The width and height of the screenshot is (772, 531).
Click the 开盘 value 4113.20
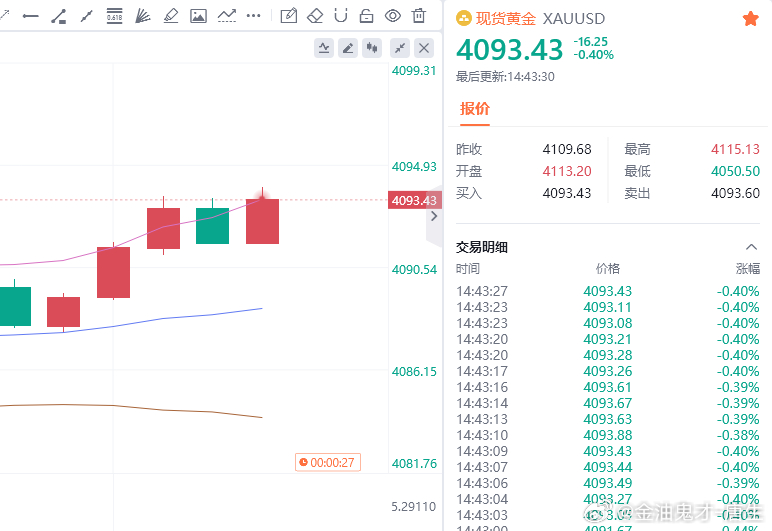[x=567, y=171]
